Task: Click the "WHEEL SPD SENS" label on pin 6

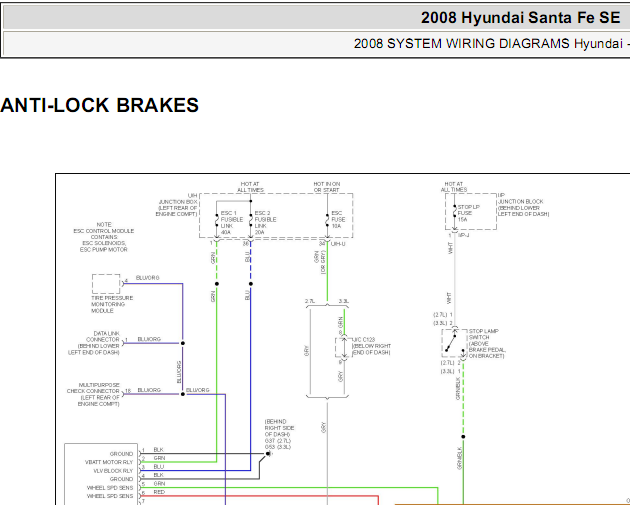Action: [110, 496]
